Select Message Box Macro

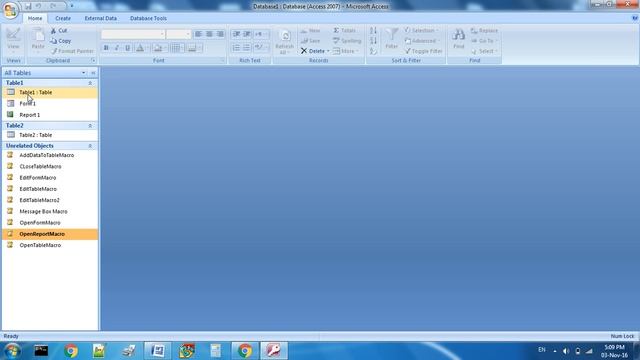click(x=50, y=211)
